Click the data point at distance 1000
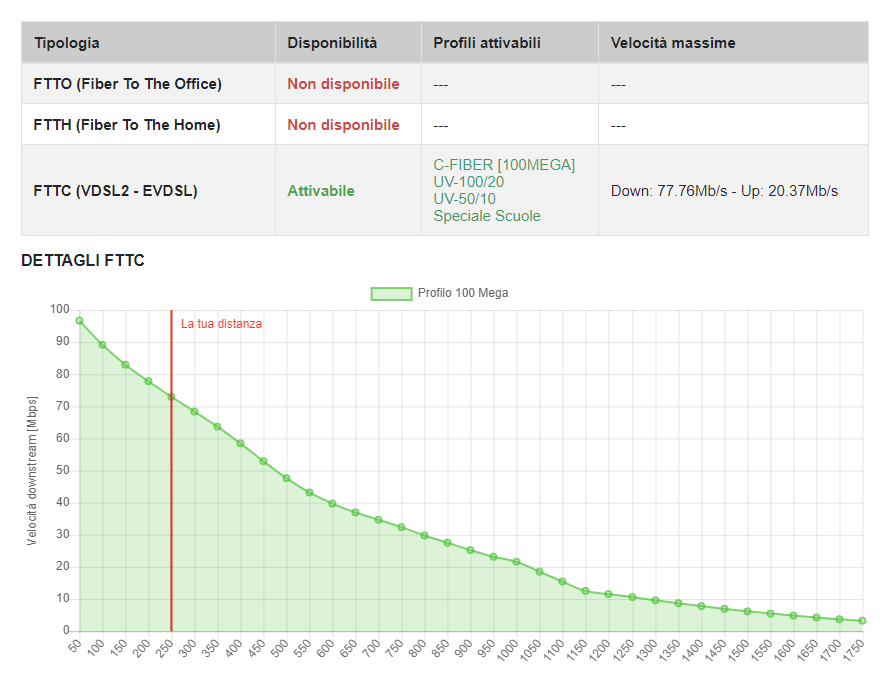 coord(516,561)
